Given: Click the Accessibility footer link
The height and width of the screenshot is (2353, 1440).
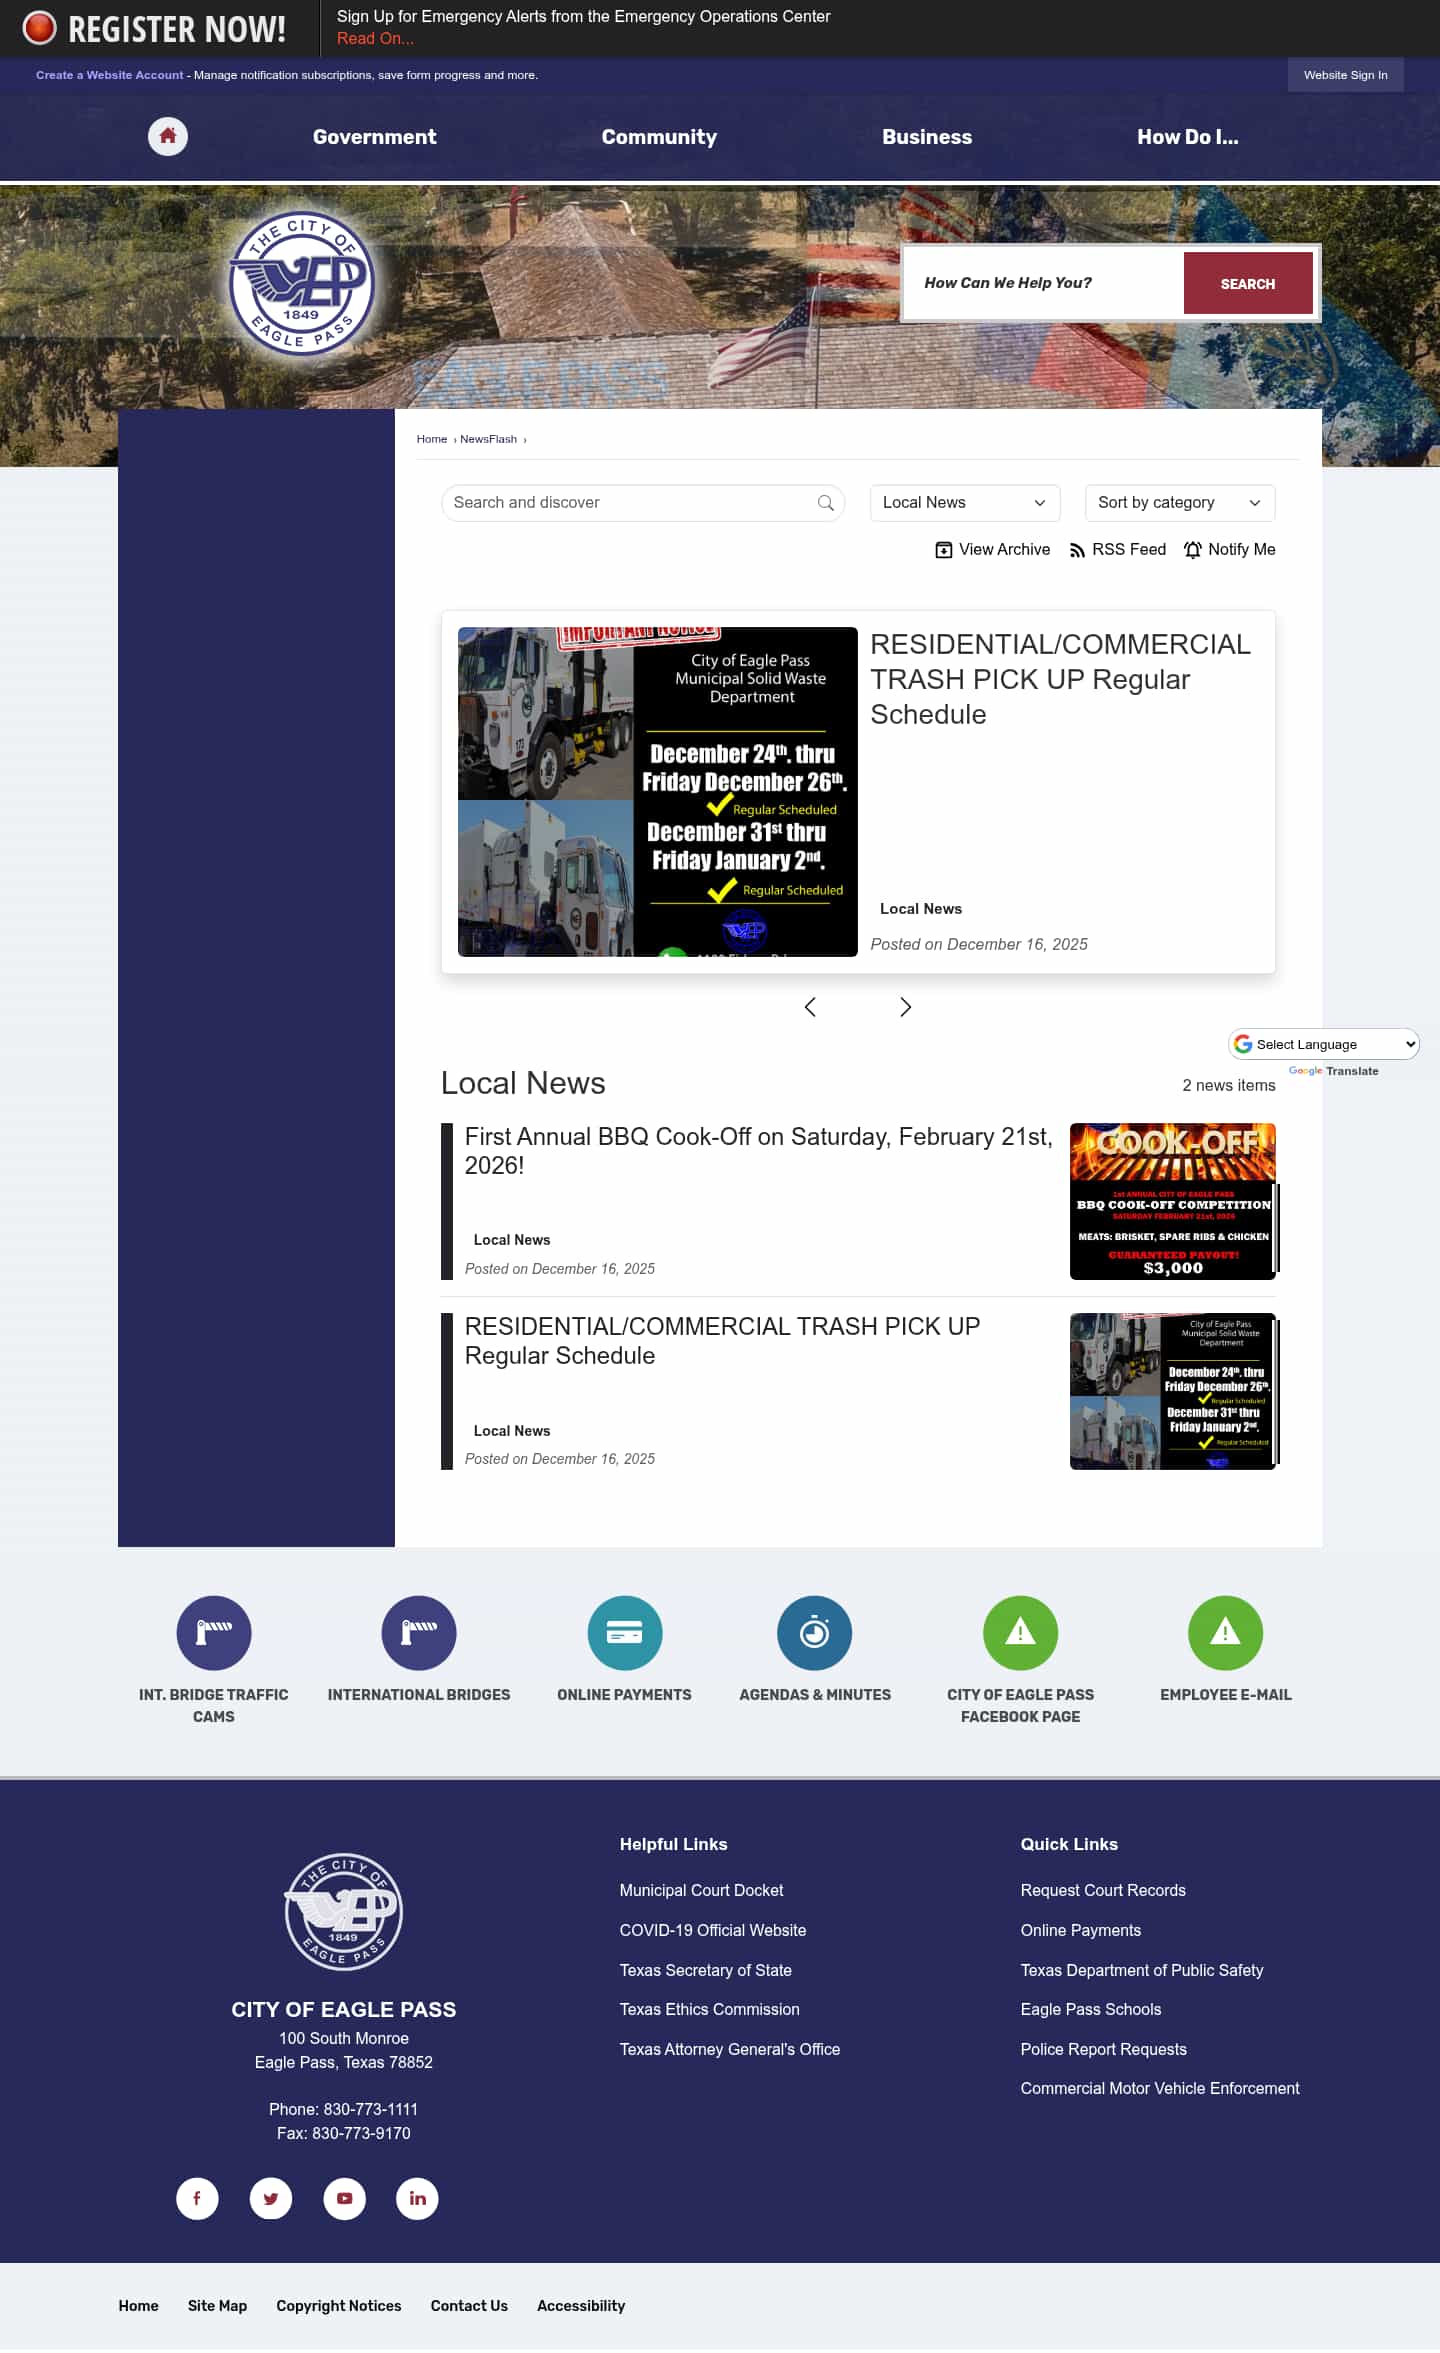Looking at the screenshot, I should [580, 2305].
